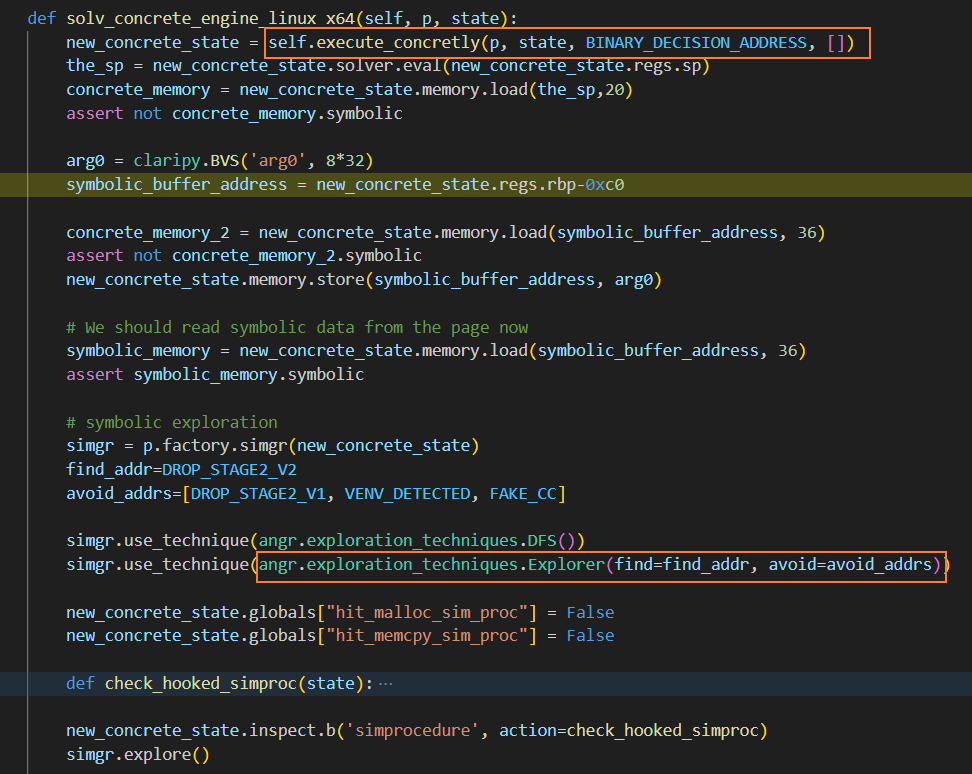Click inspect.b breakpoint call
This screenshot has width=972, height=774.
291,731
